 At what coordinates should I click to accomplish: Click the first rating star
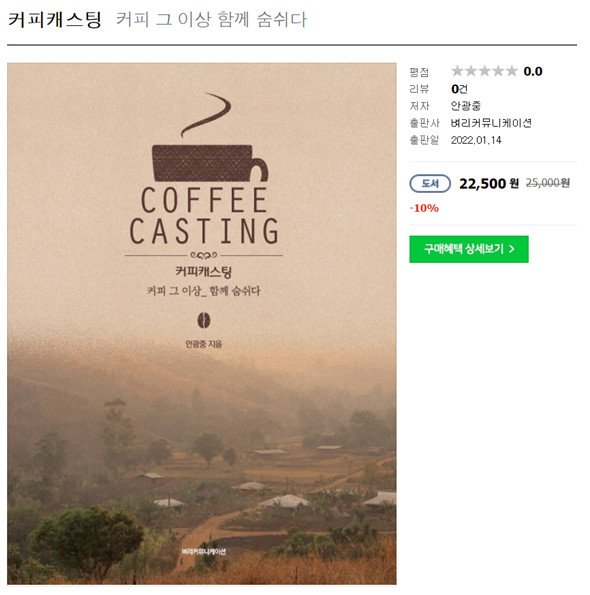457,71
